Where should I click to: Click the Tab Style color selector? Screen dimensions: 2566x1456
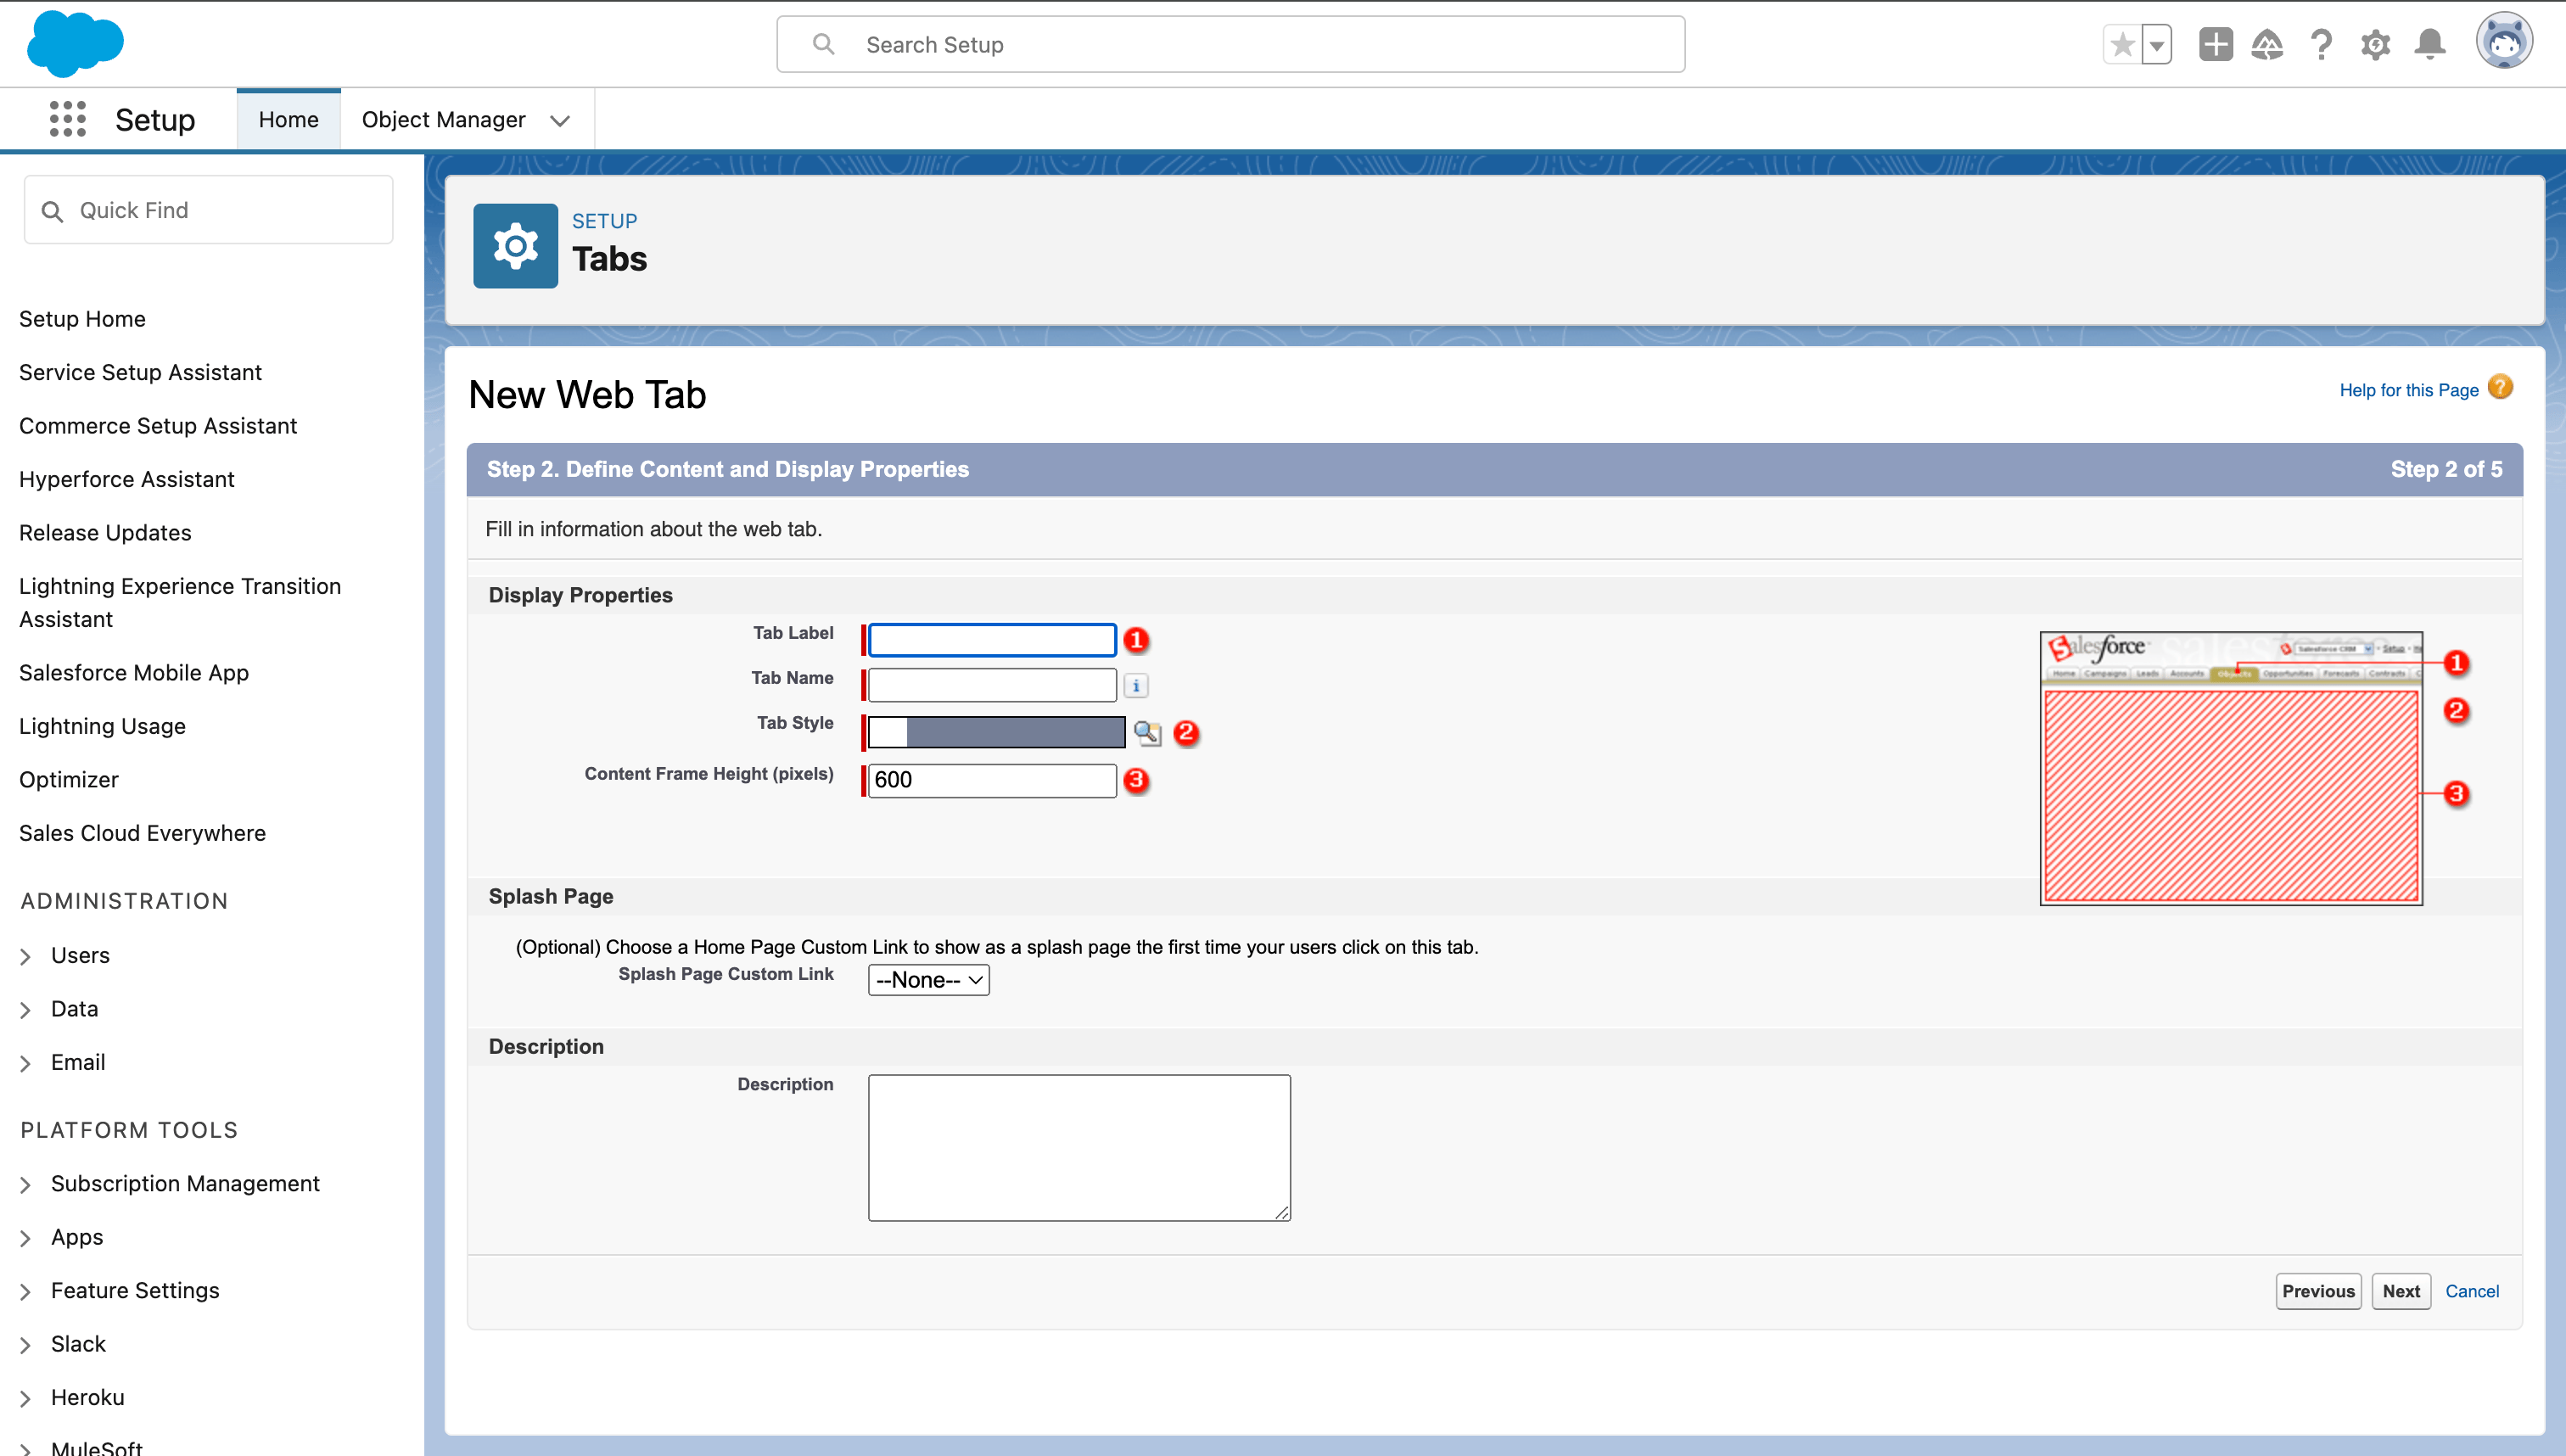(x=996, y=732)
